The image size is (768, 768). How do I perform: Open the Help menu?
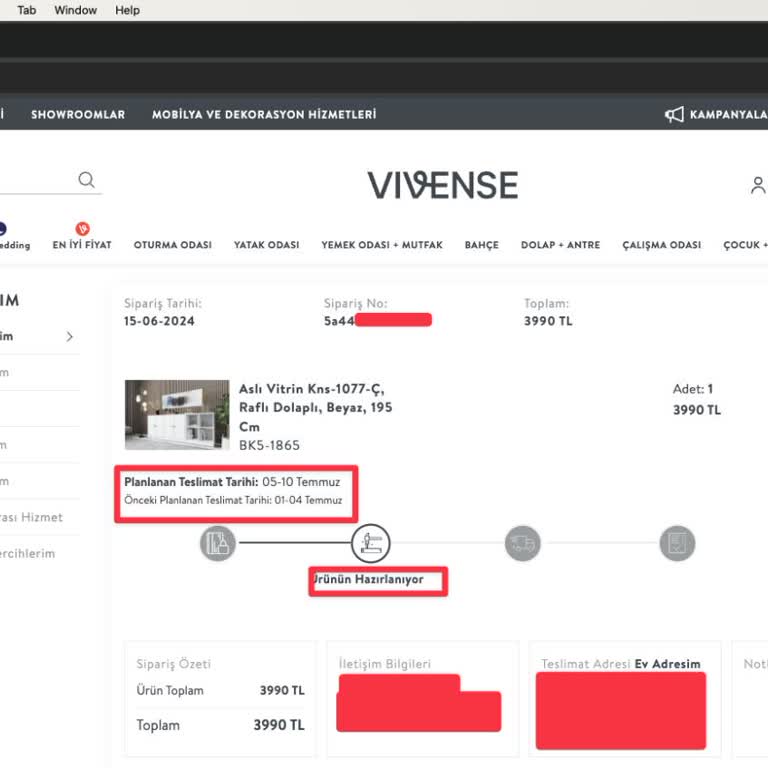pos(127,10)
